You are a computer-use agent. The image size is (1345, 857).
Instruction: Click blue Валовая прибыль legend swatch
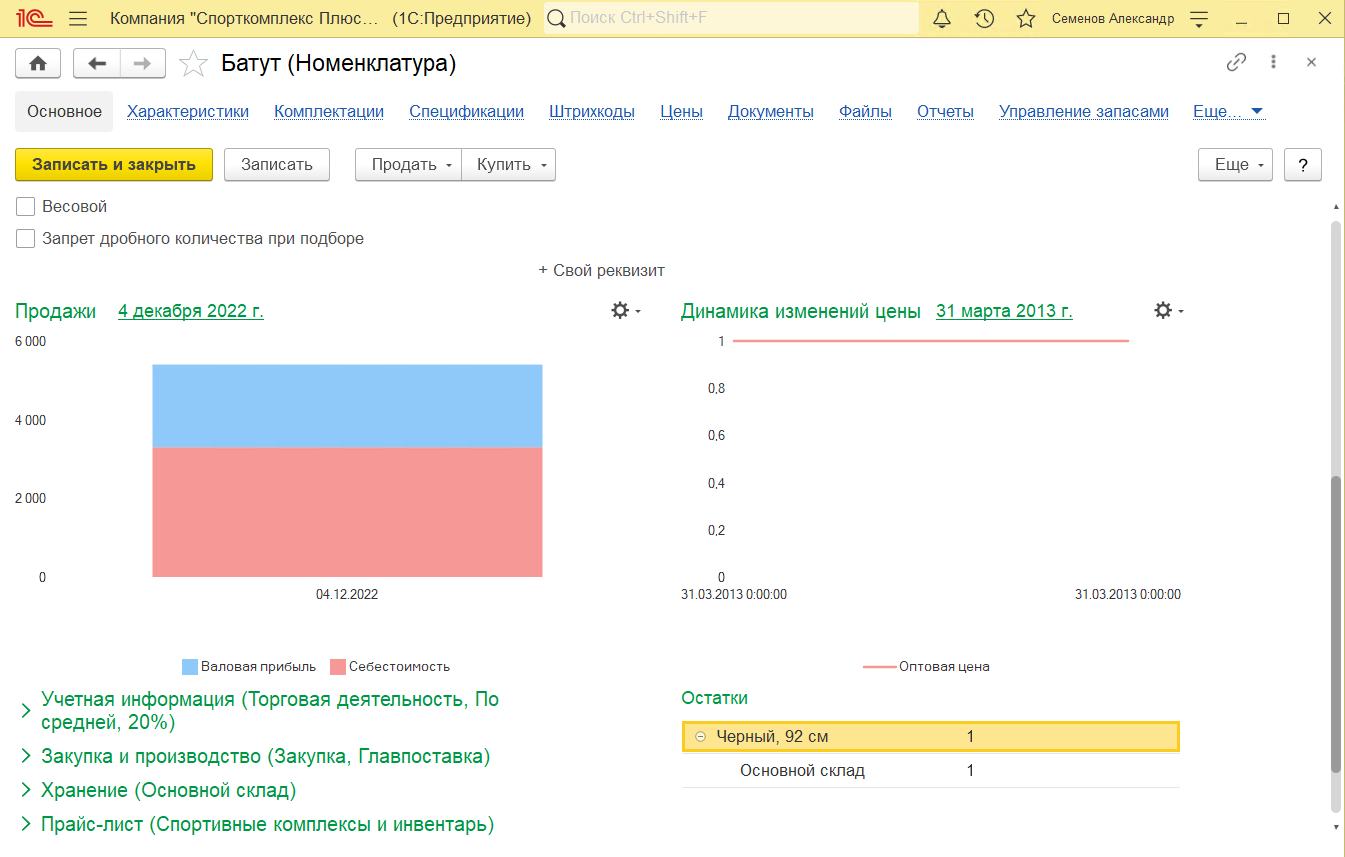190,667
